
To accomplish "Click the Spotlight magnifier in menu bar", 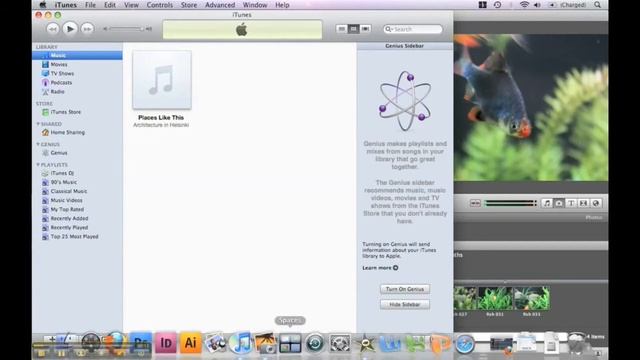I will coord(598,5).
